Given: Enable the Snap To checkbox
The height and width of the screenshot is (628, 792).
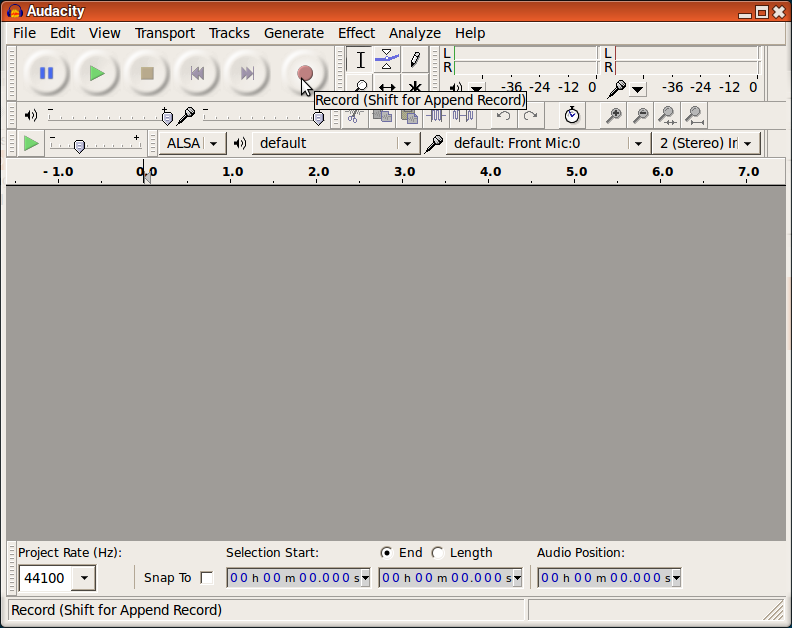Looking at the screenshot, I should pos(207,578).
